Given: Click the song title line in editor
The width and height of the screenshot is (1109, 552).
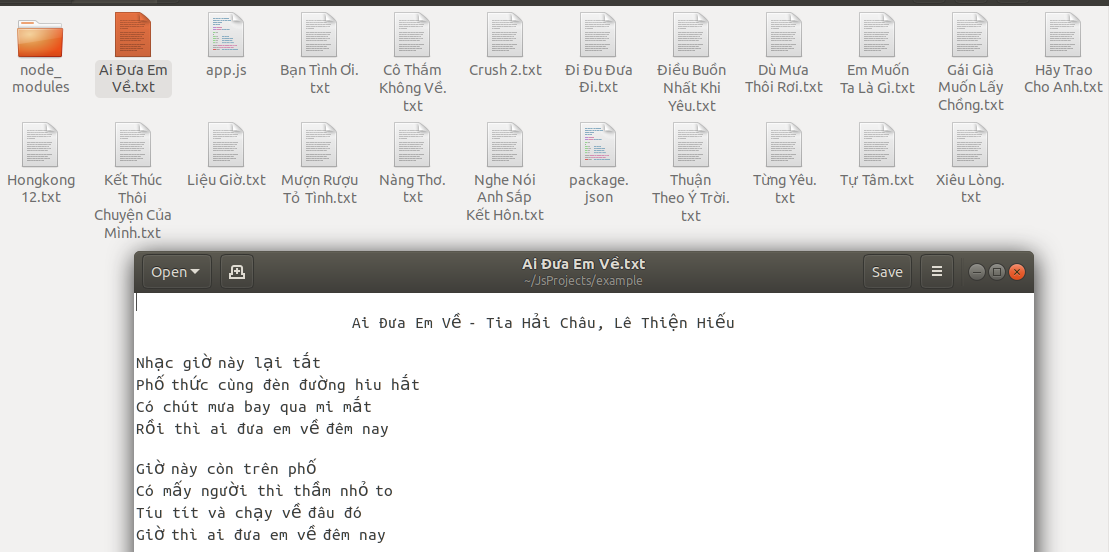Looking at the screenshot, I should pyautogui.click(x=542, y=323).
